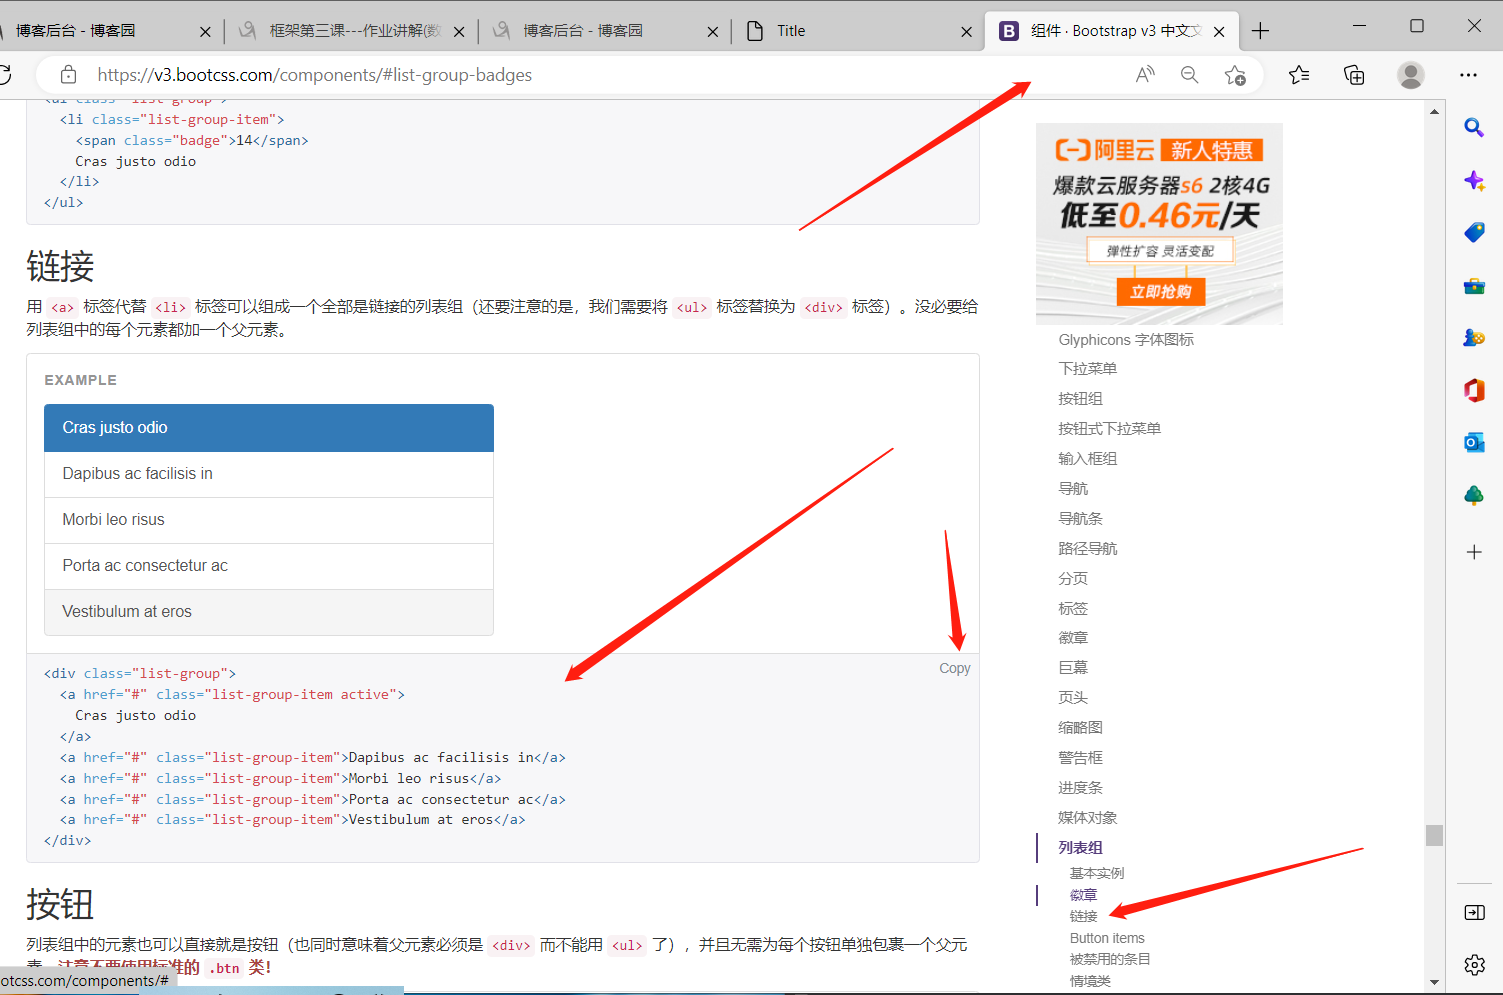The width and height of the screenshot is (1503, 995).
Task: Open sidebar Games icon
Action: point(1474,337)
